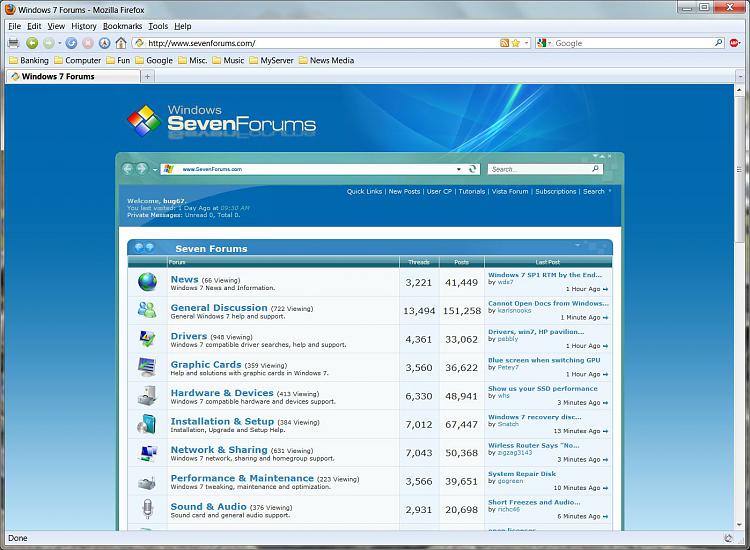Image resolution: width=750 pixels, height=550 pixels.
Task: Click the vertical scrollbar thumb on the browser page
Action: (739, 170)
